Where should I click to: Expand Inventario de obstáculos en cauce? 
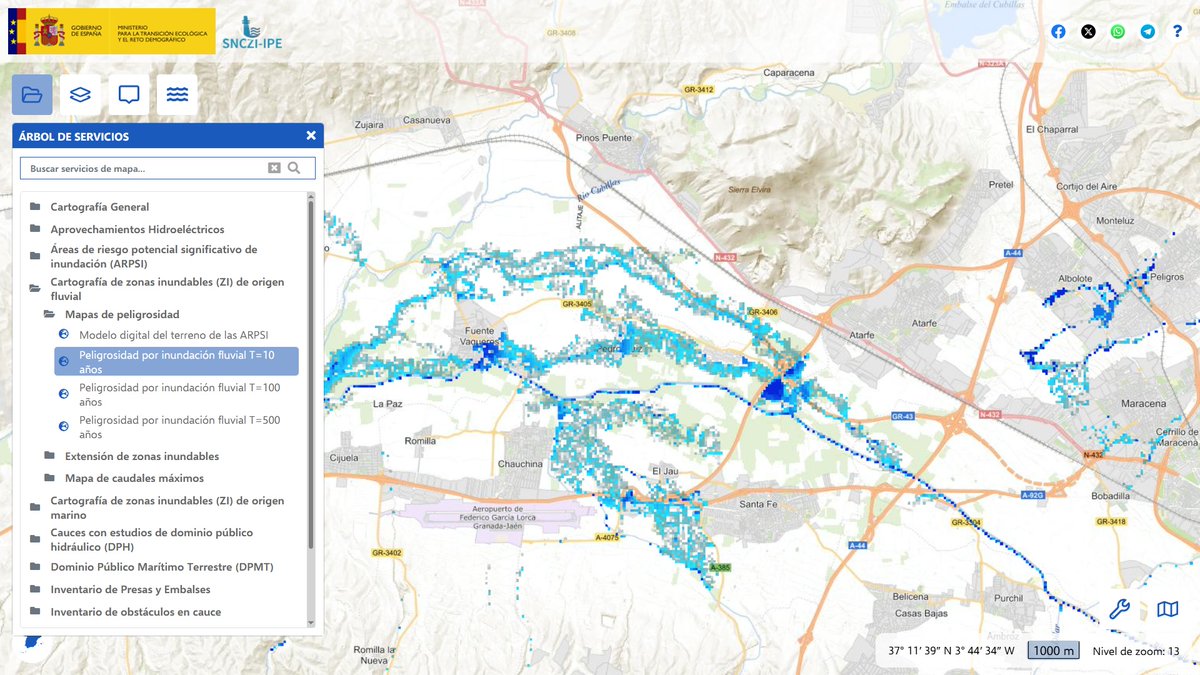pos(135,611)
